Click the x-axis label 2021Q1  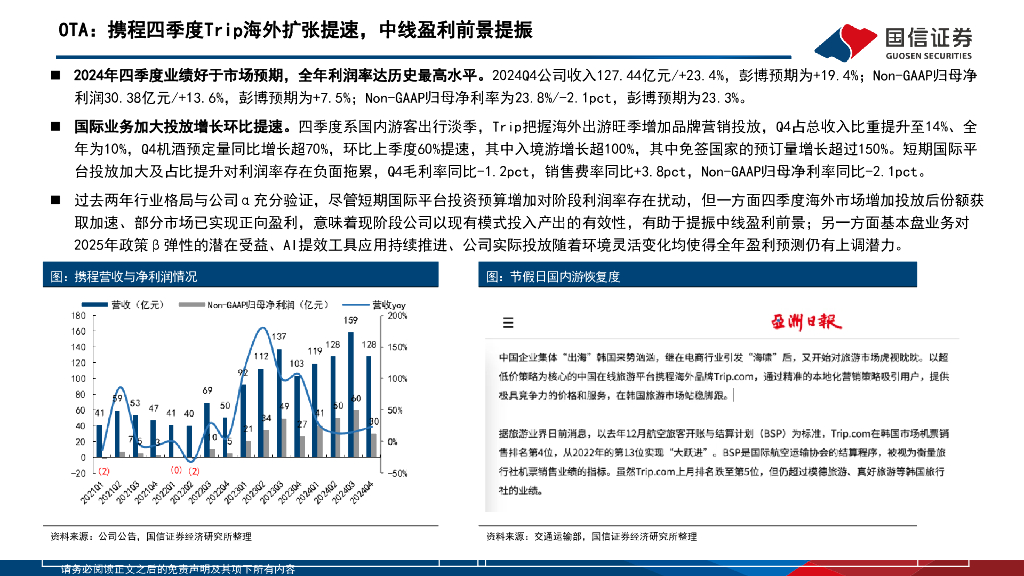[93, 491]
